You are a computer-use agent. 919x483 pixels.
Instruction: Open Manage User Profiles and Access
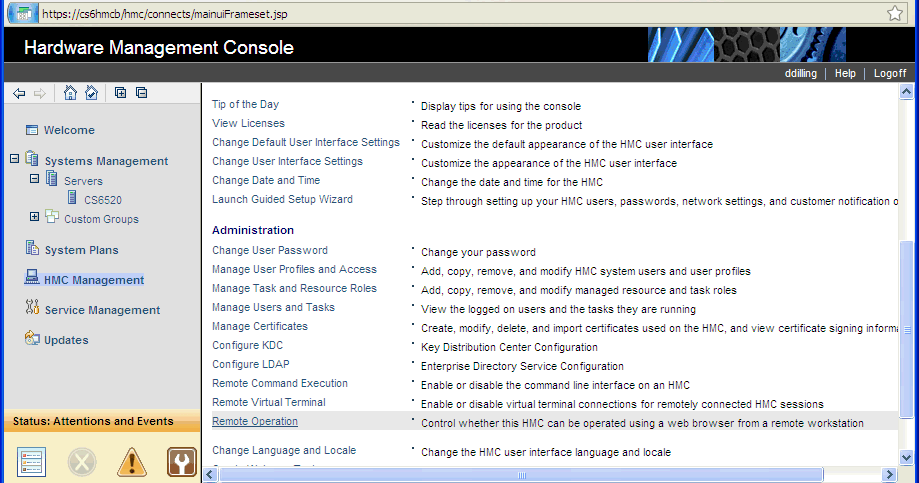point(294,269)
